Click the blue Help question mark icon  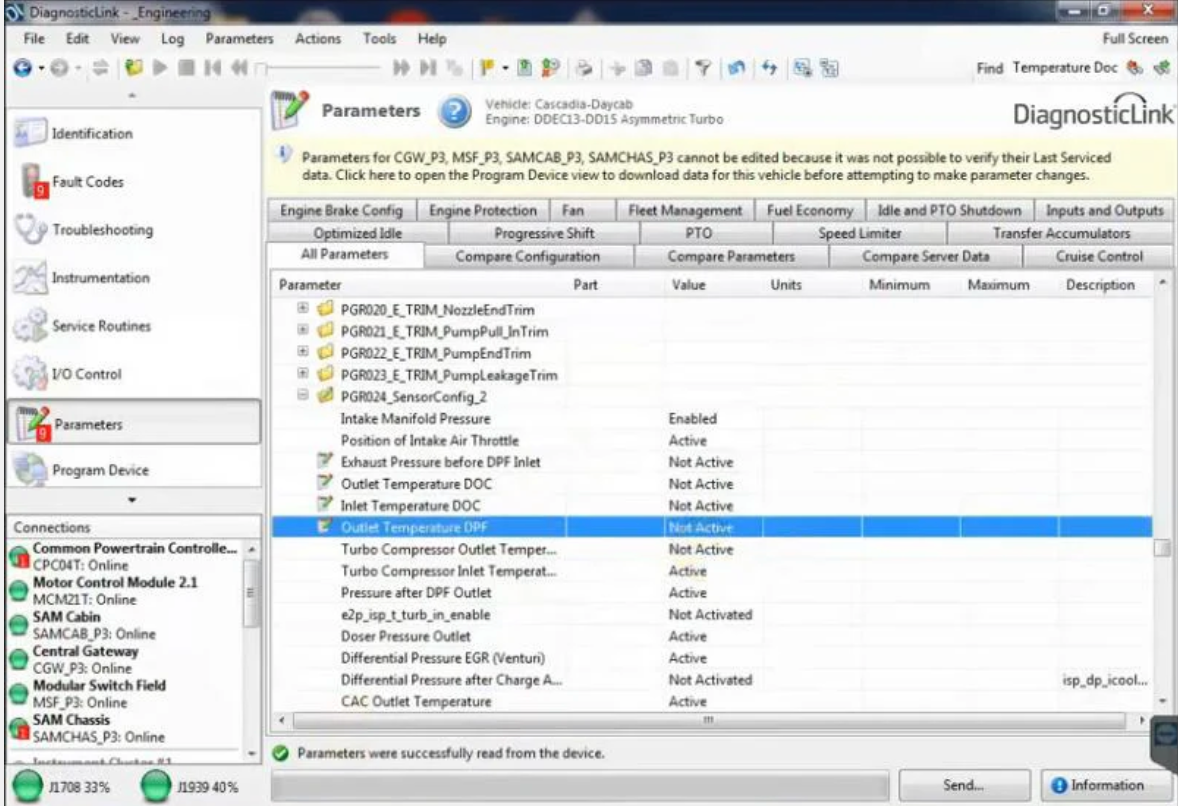pyautogui.click(x=452, y=111)
